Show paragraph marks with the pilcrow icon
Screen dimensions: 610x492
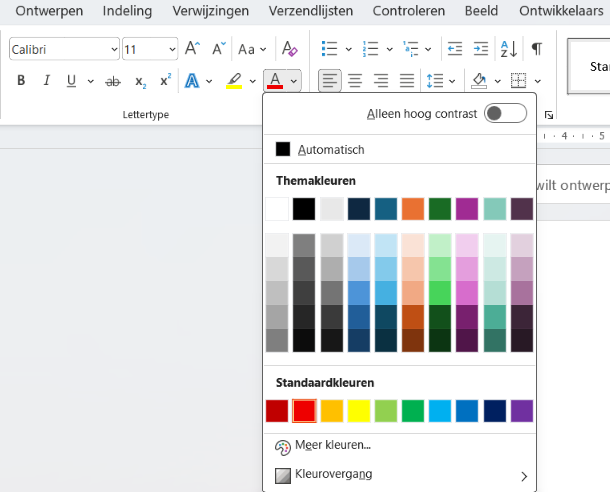[537, 49]
